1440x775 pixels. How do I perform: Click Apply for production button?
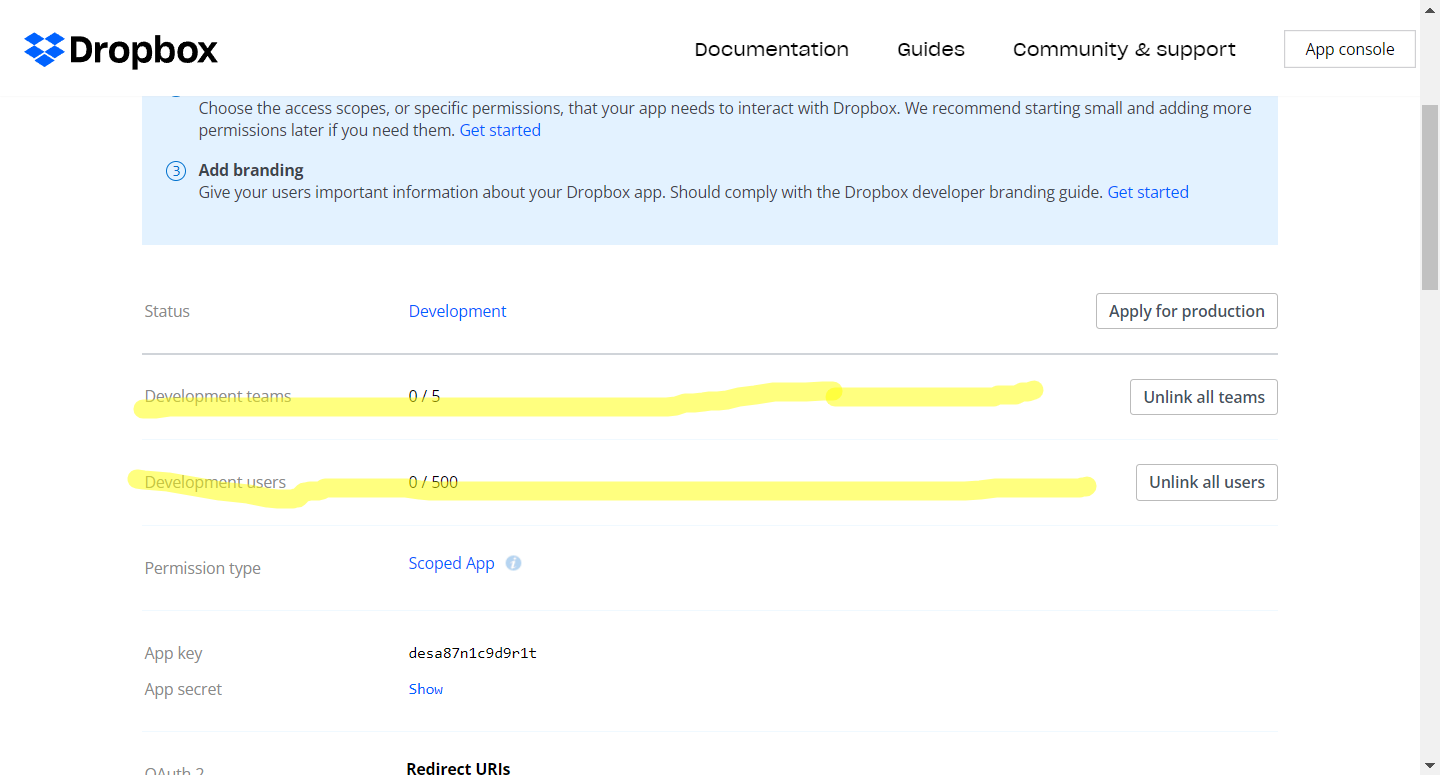pyautogui.click(x=1187, y=311)
